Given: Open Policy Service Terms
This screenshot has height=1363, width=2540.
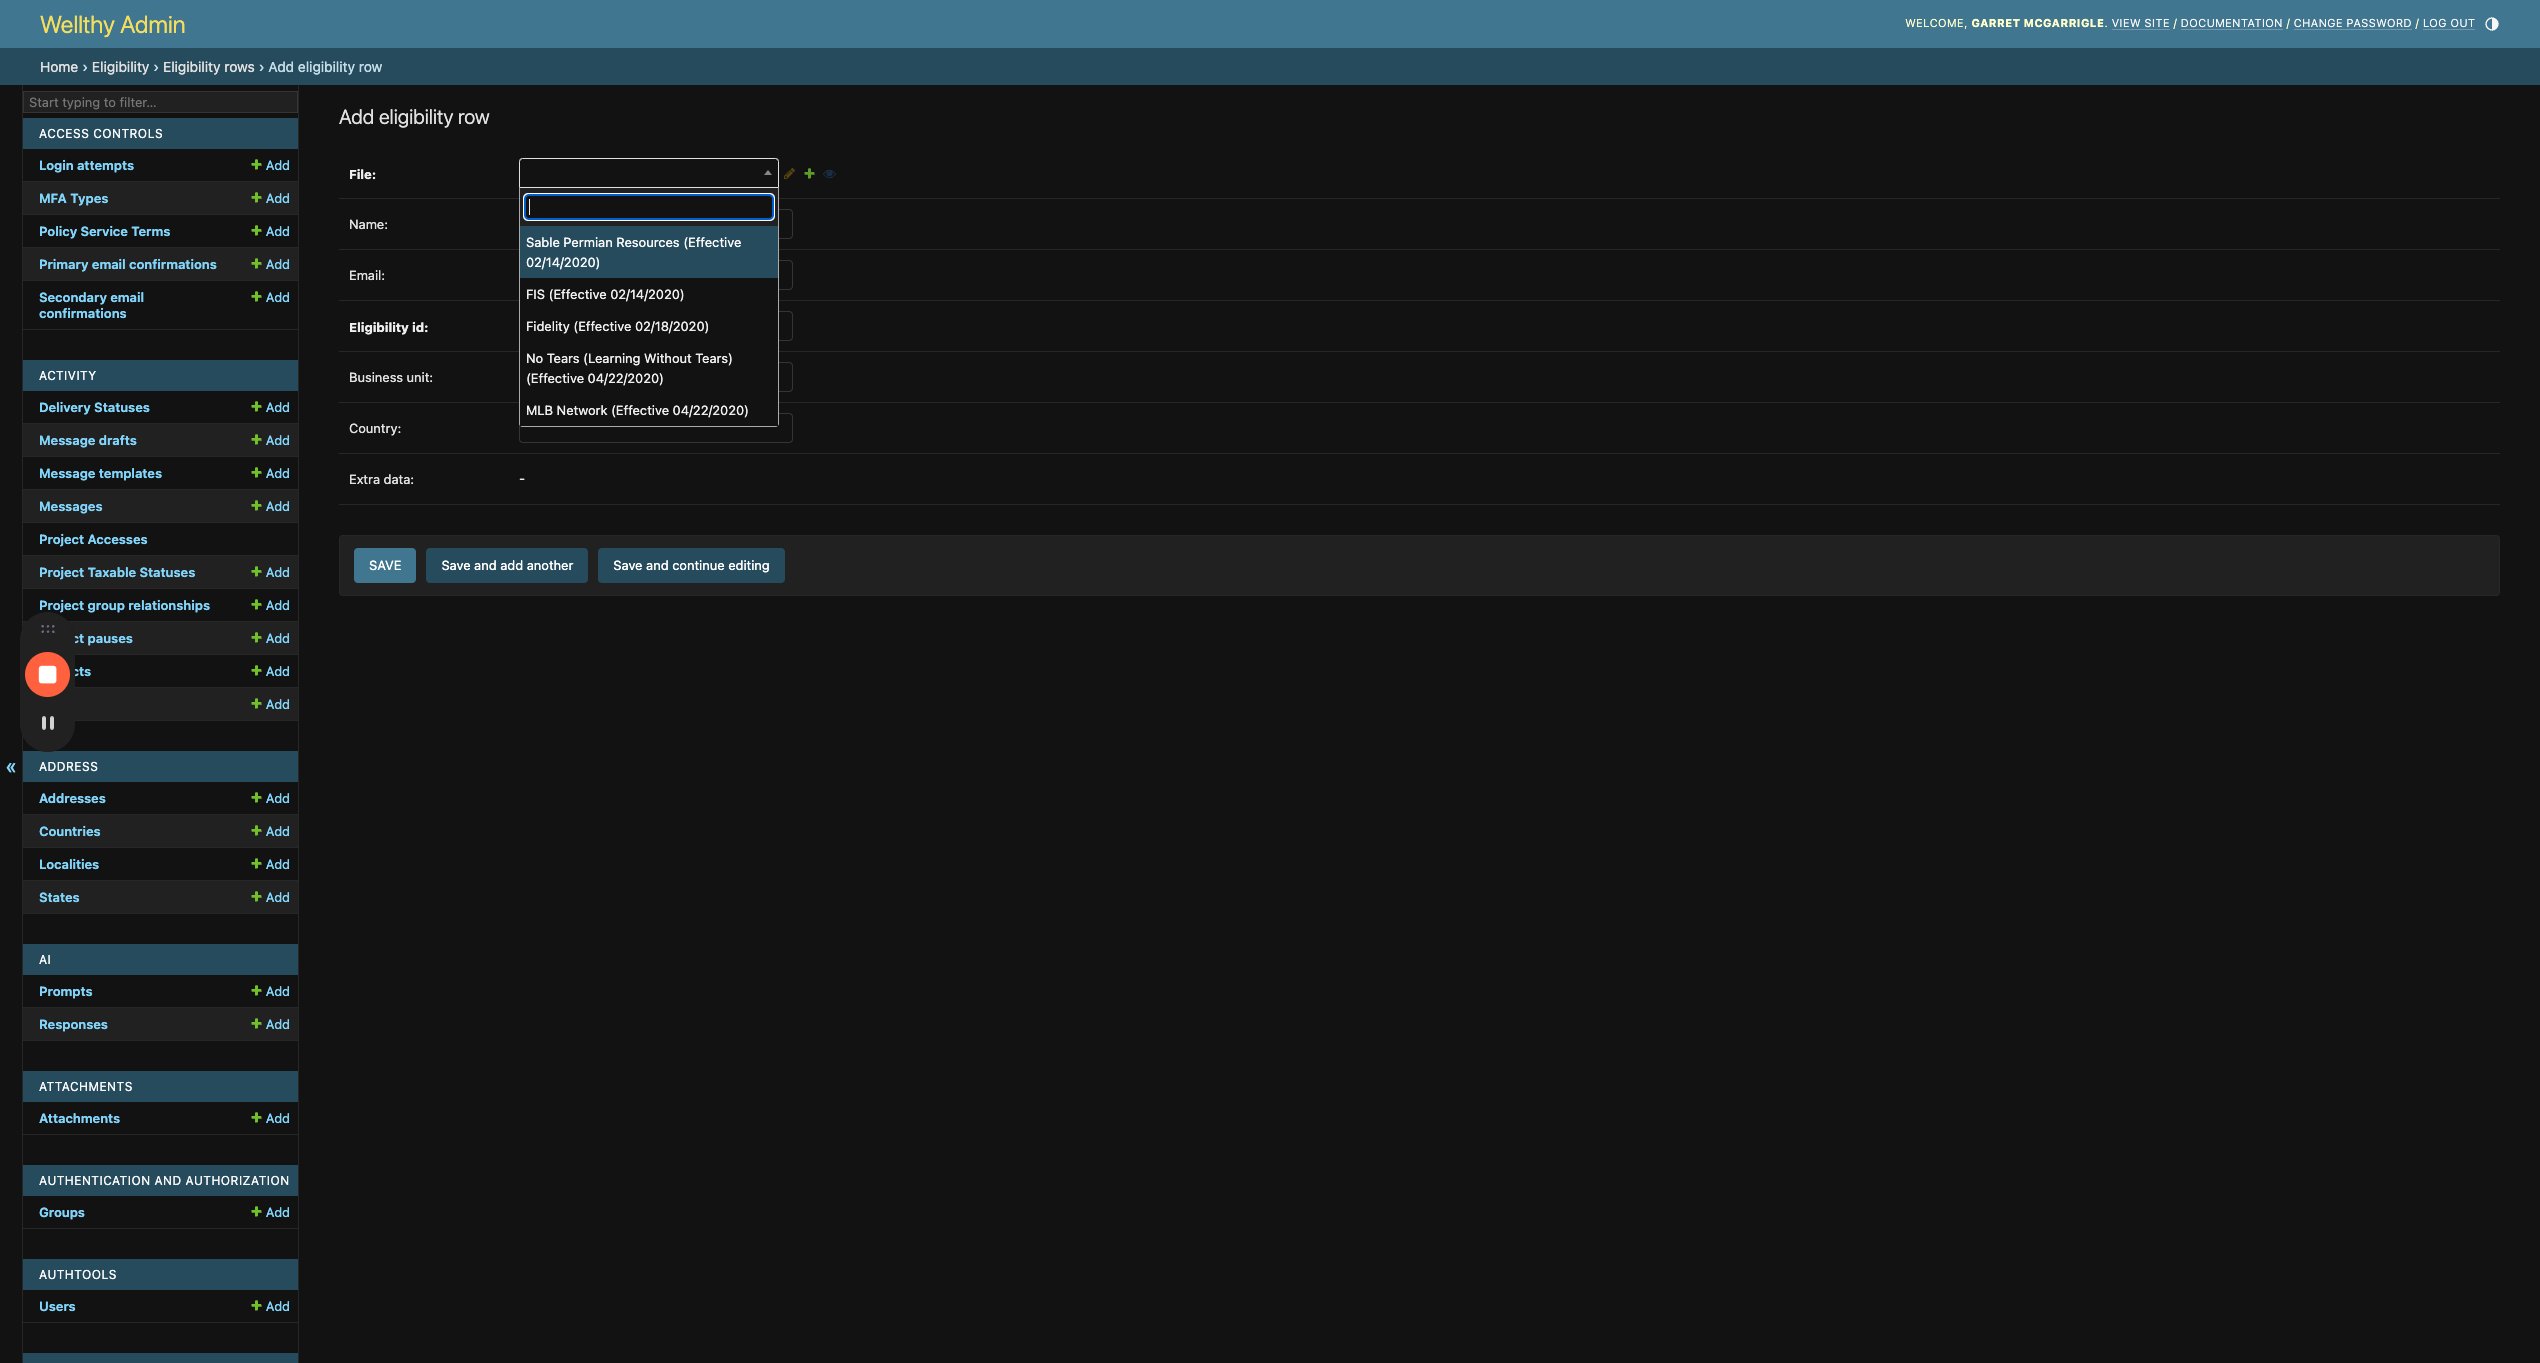Looking at the screenshot, I should point(104,231).
